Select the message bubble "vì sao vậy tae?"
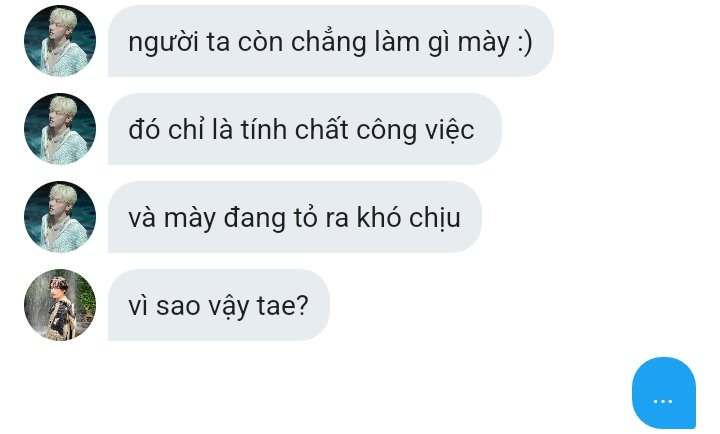 click(219, 305)
